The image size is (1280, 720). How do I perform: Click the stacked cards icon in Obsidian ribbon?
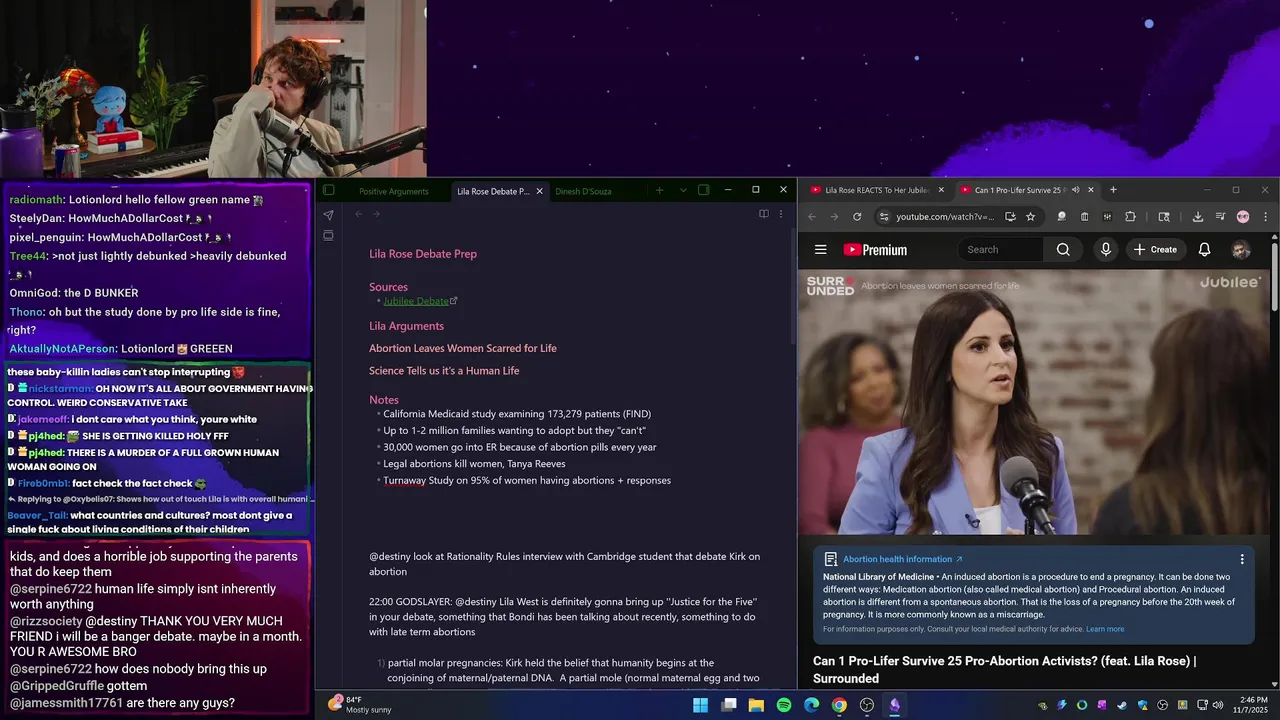click(x=328, y=236)
